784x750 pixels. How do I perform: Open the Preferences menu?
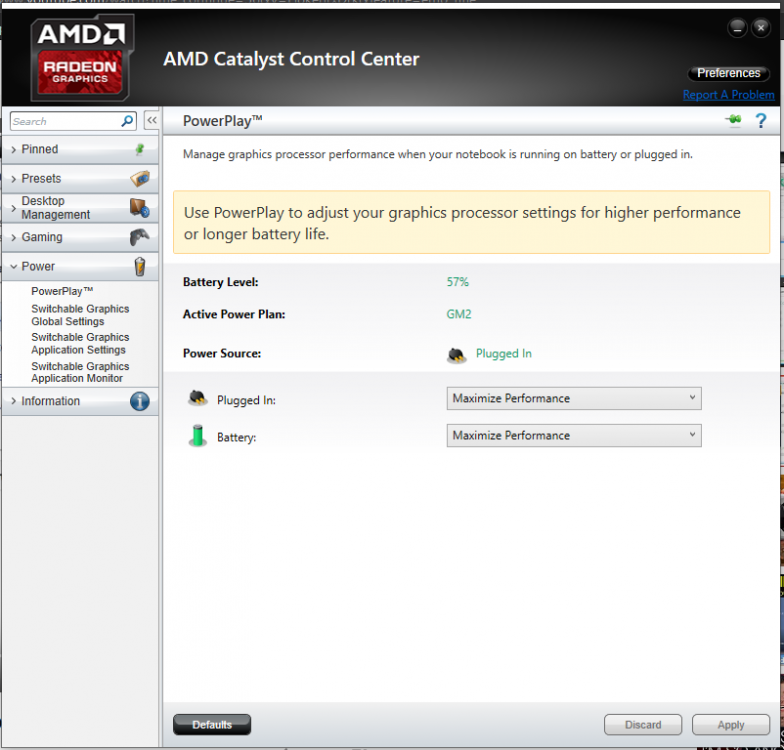point(728,73)
